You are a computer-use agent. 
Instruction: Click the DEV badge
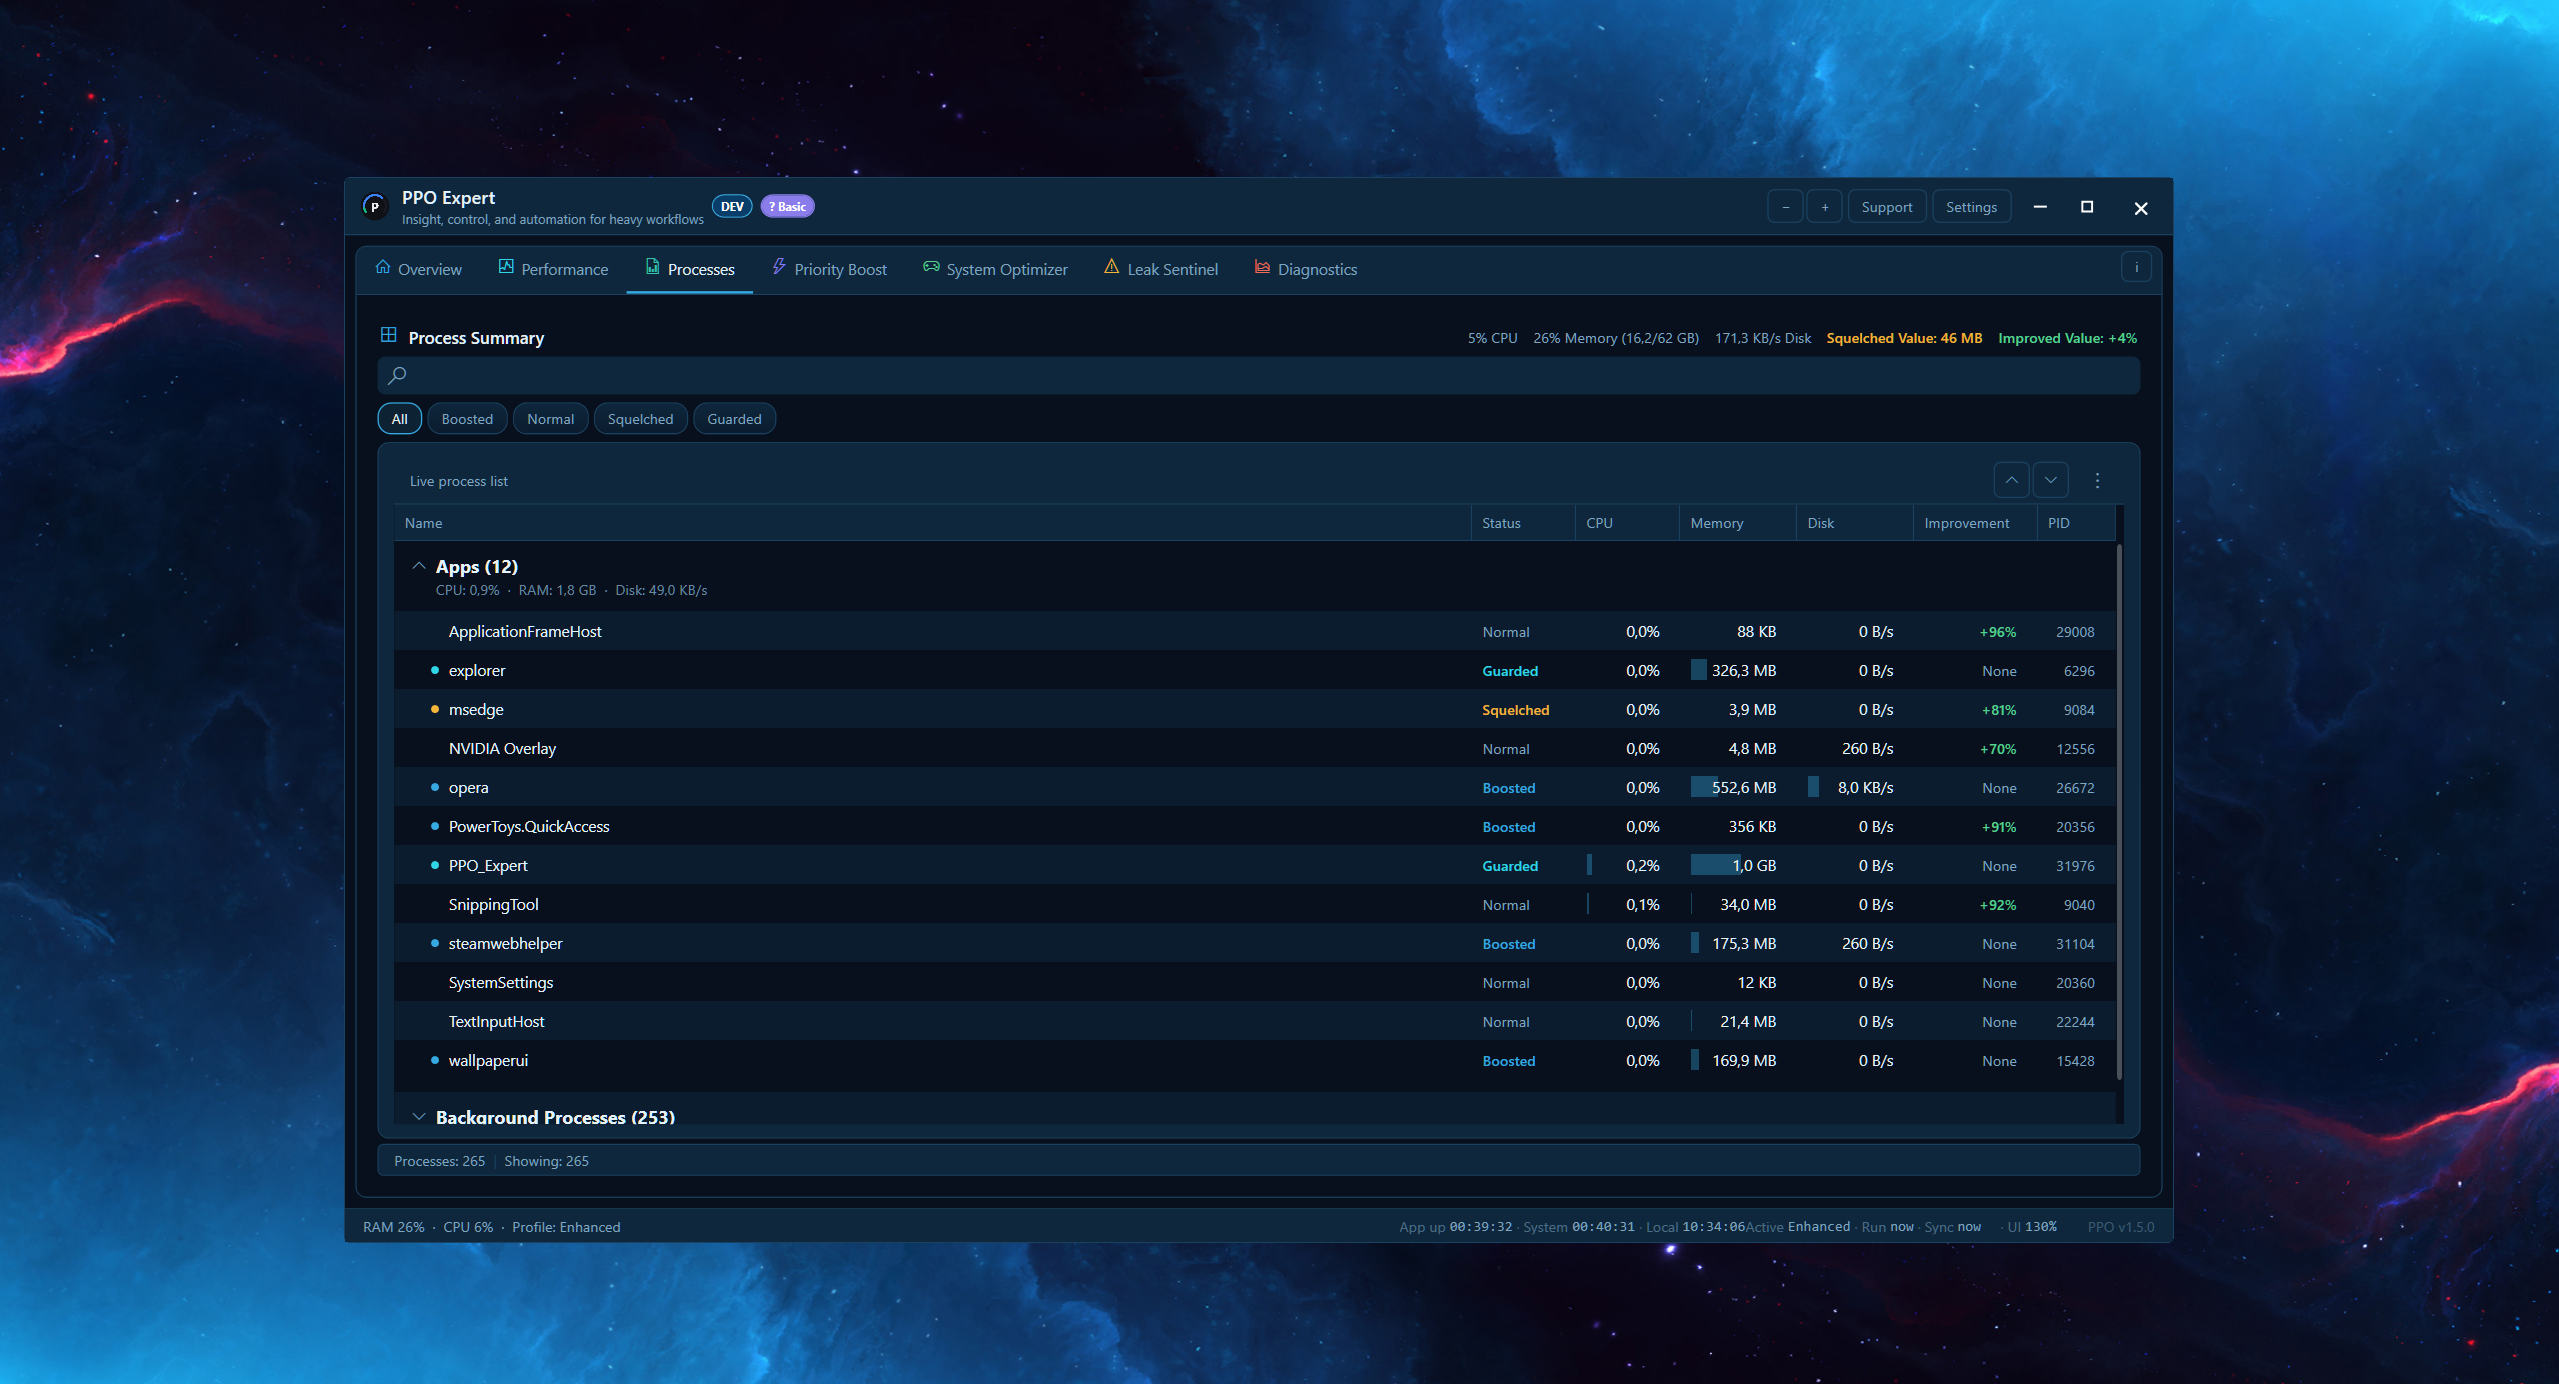point(732,207)
